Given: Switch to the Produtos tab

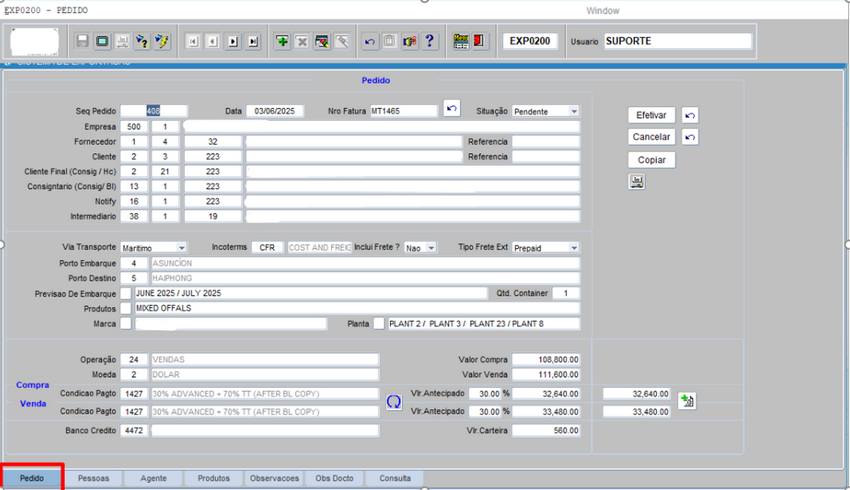Looking at the screenshot, I should point(213,479).
